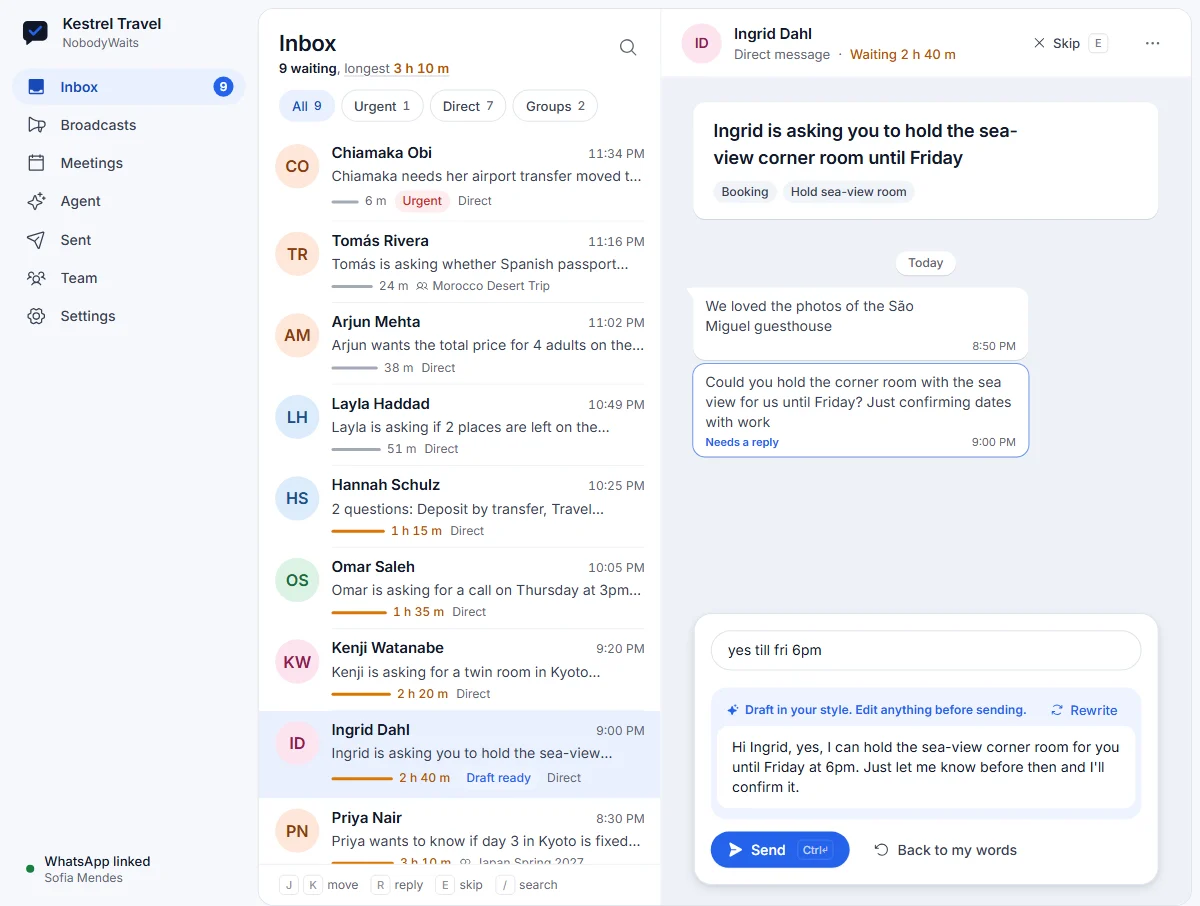Select the Groups 2 filter tab
This screenshot has width=1200, height=906.
[x=555, y=106]
